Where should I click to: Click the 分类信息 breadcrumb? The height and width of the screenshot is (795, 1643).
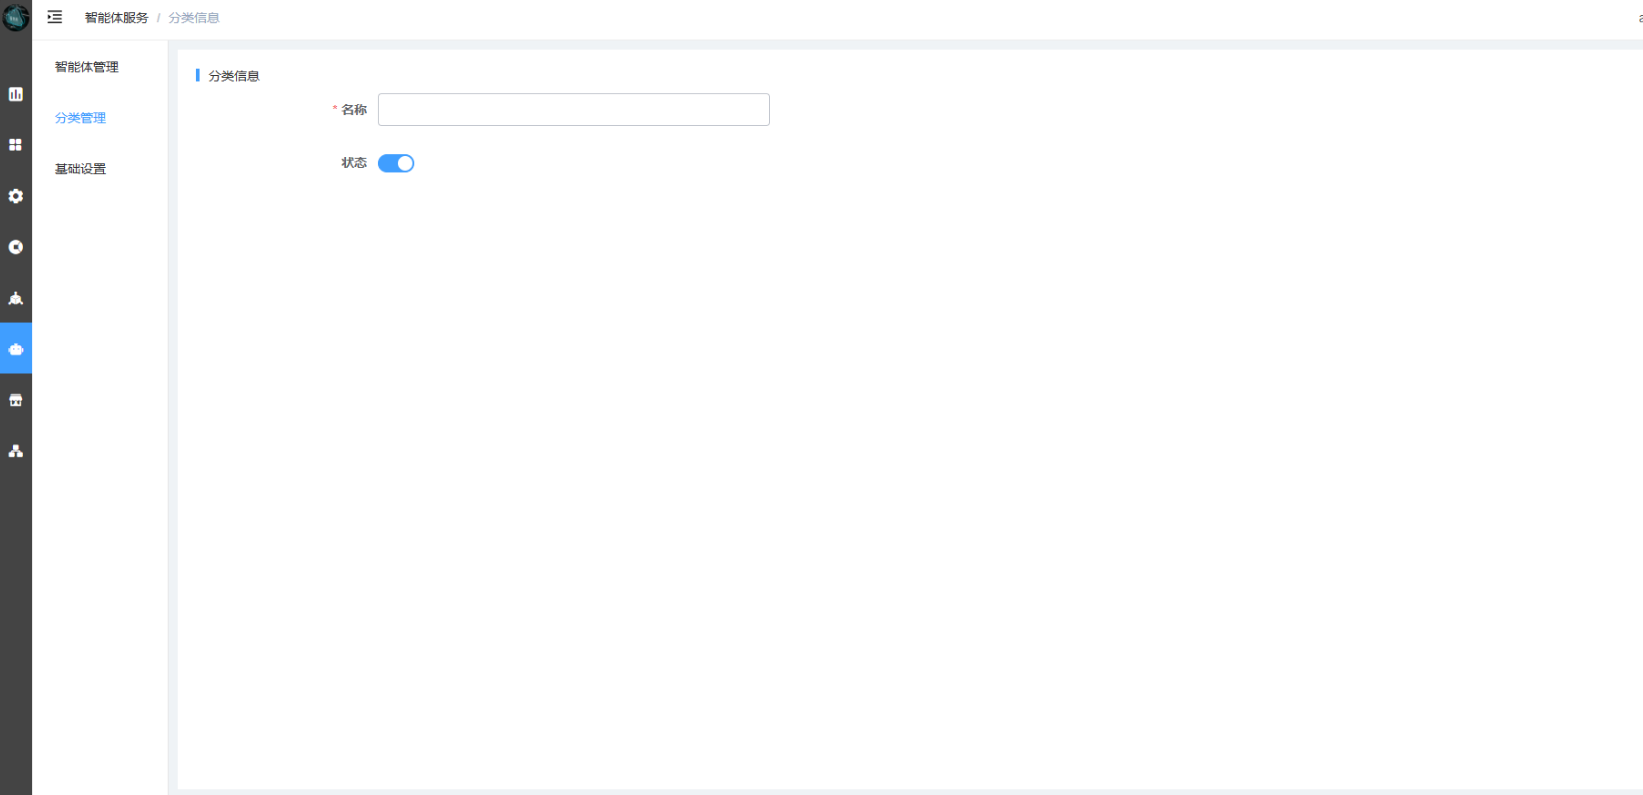tap(194, 18)
